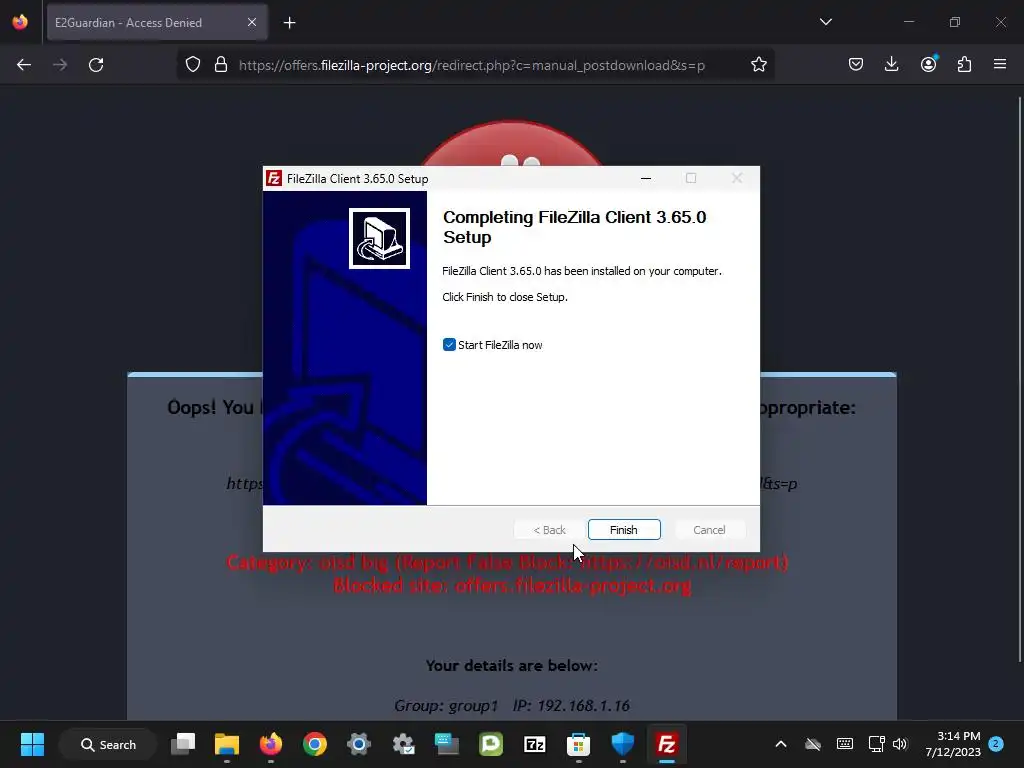This screenshot has height=768, width=1024.
Task: Open notification center badge
Action: click(x=996, y=744)
